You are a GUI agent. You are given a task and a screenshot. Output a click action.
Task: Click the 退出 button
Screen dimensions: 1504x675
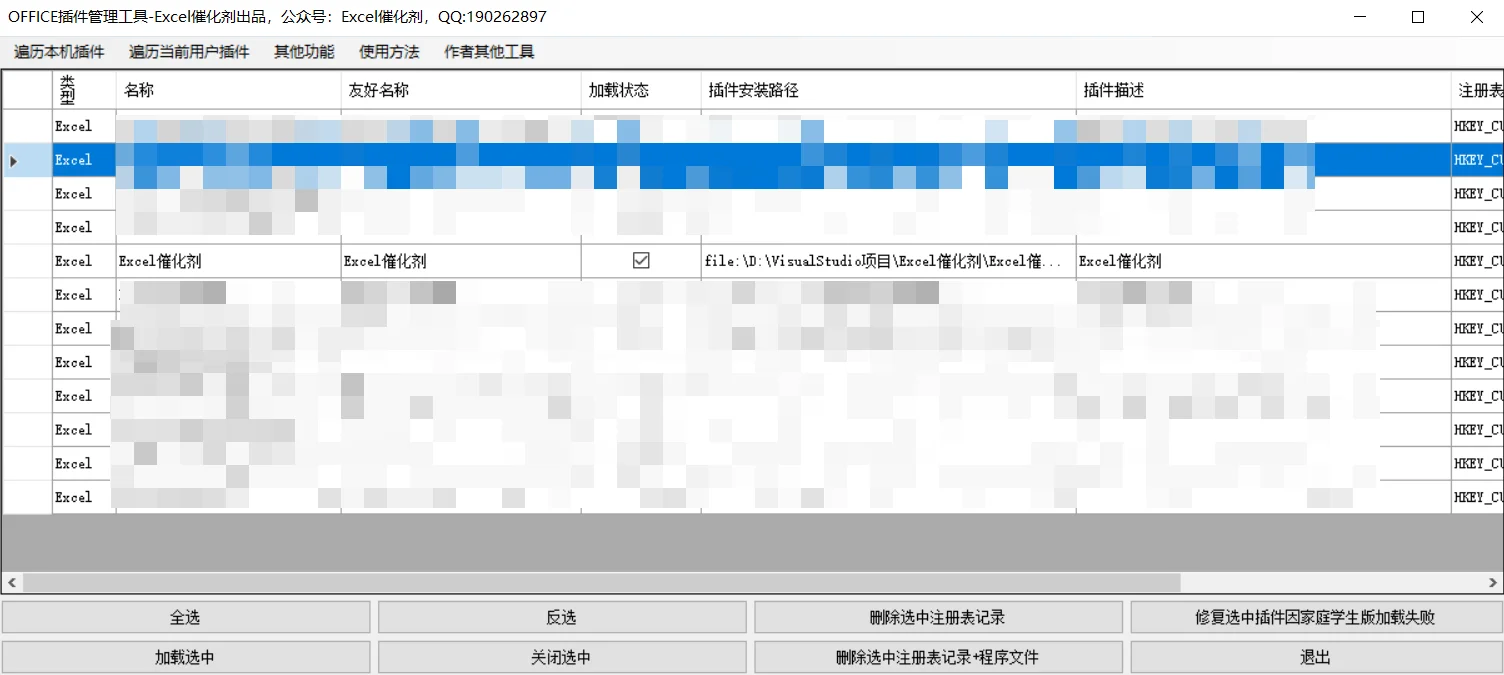point(1315,657)
